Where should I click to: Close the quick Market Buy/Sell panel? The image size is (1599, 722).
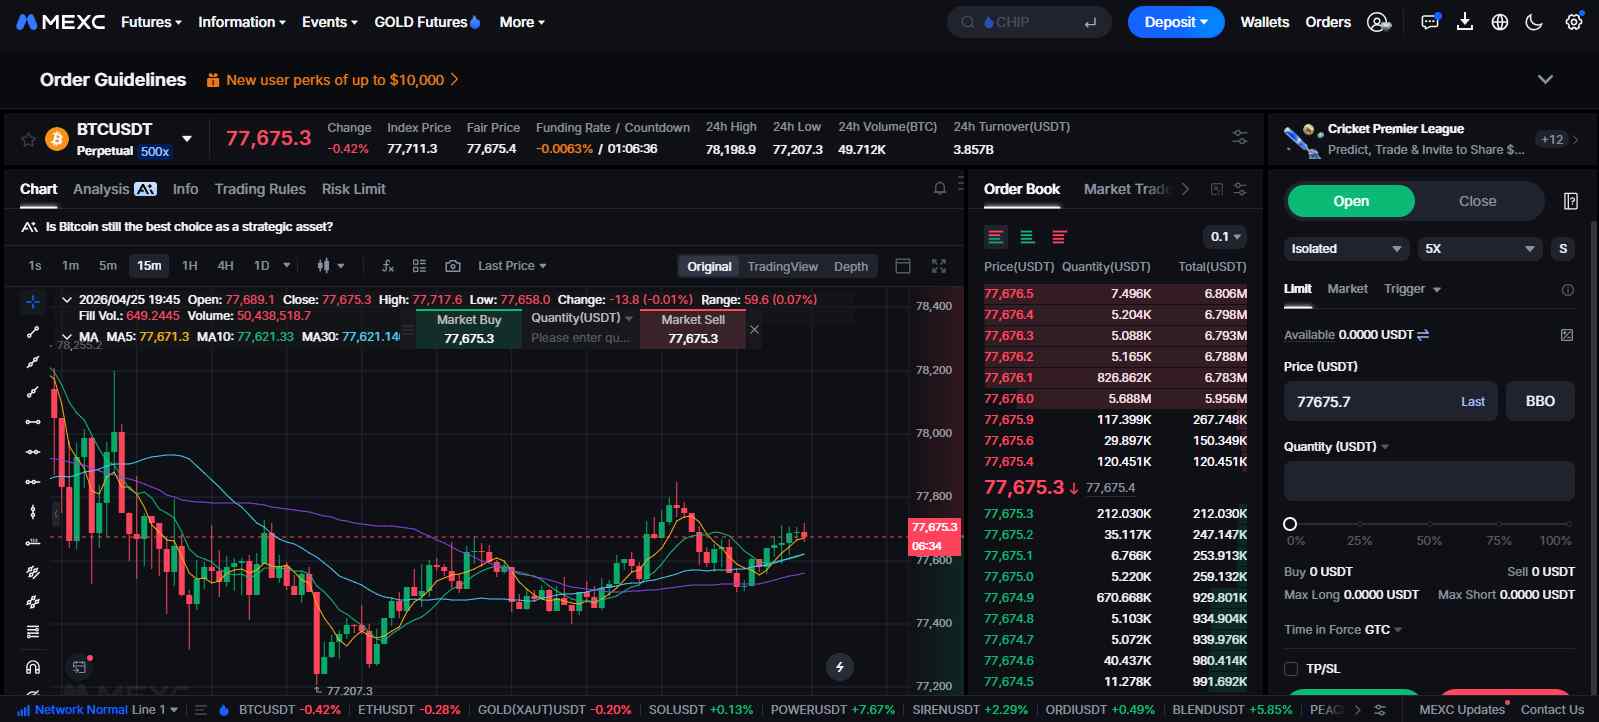pyautogui.click(x=754, y=329)
